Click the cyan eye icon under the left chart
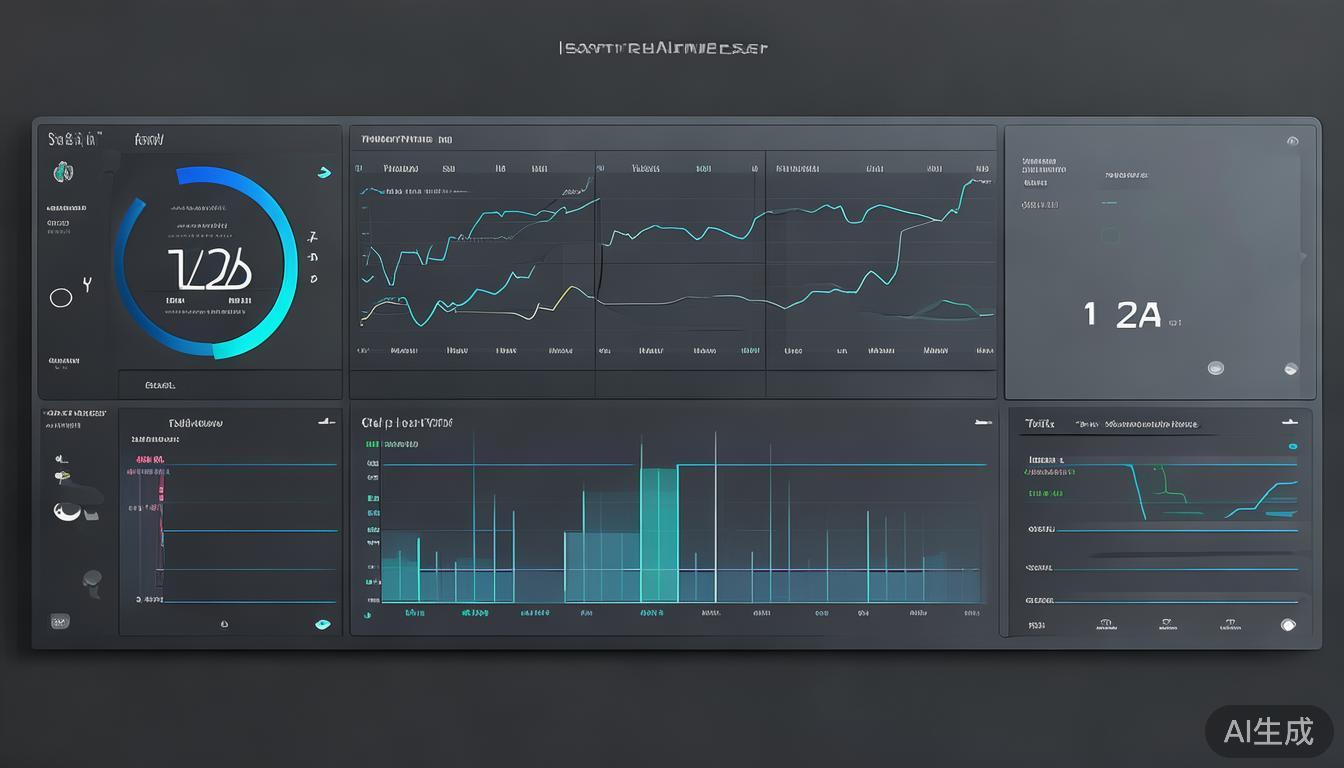1344x768 pixels. tap(322, 624)
